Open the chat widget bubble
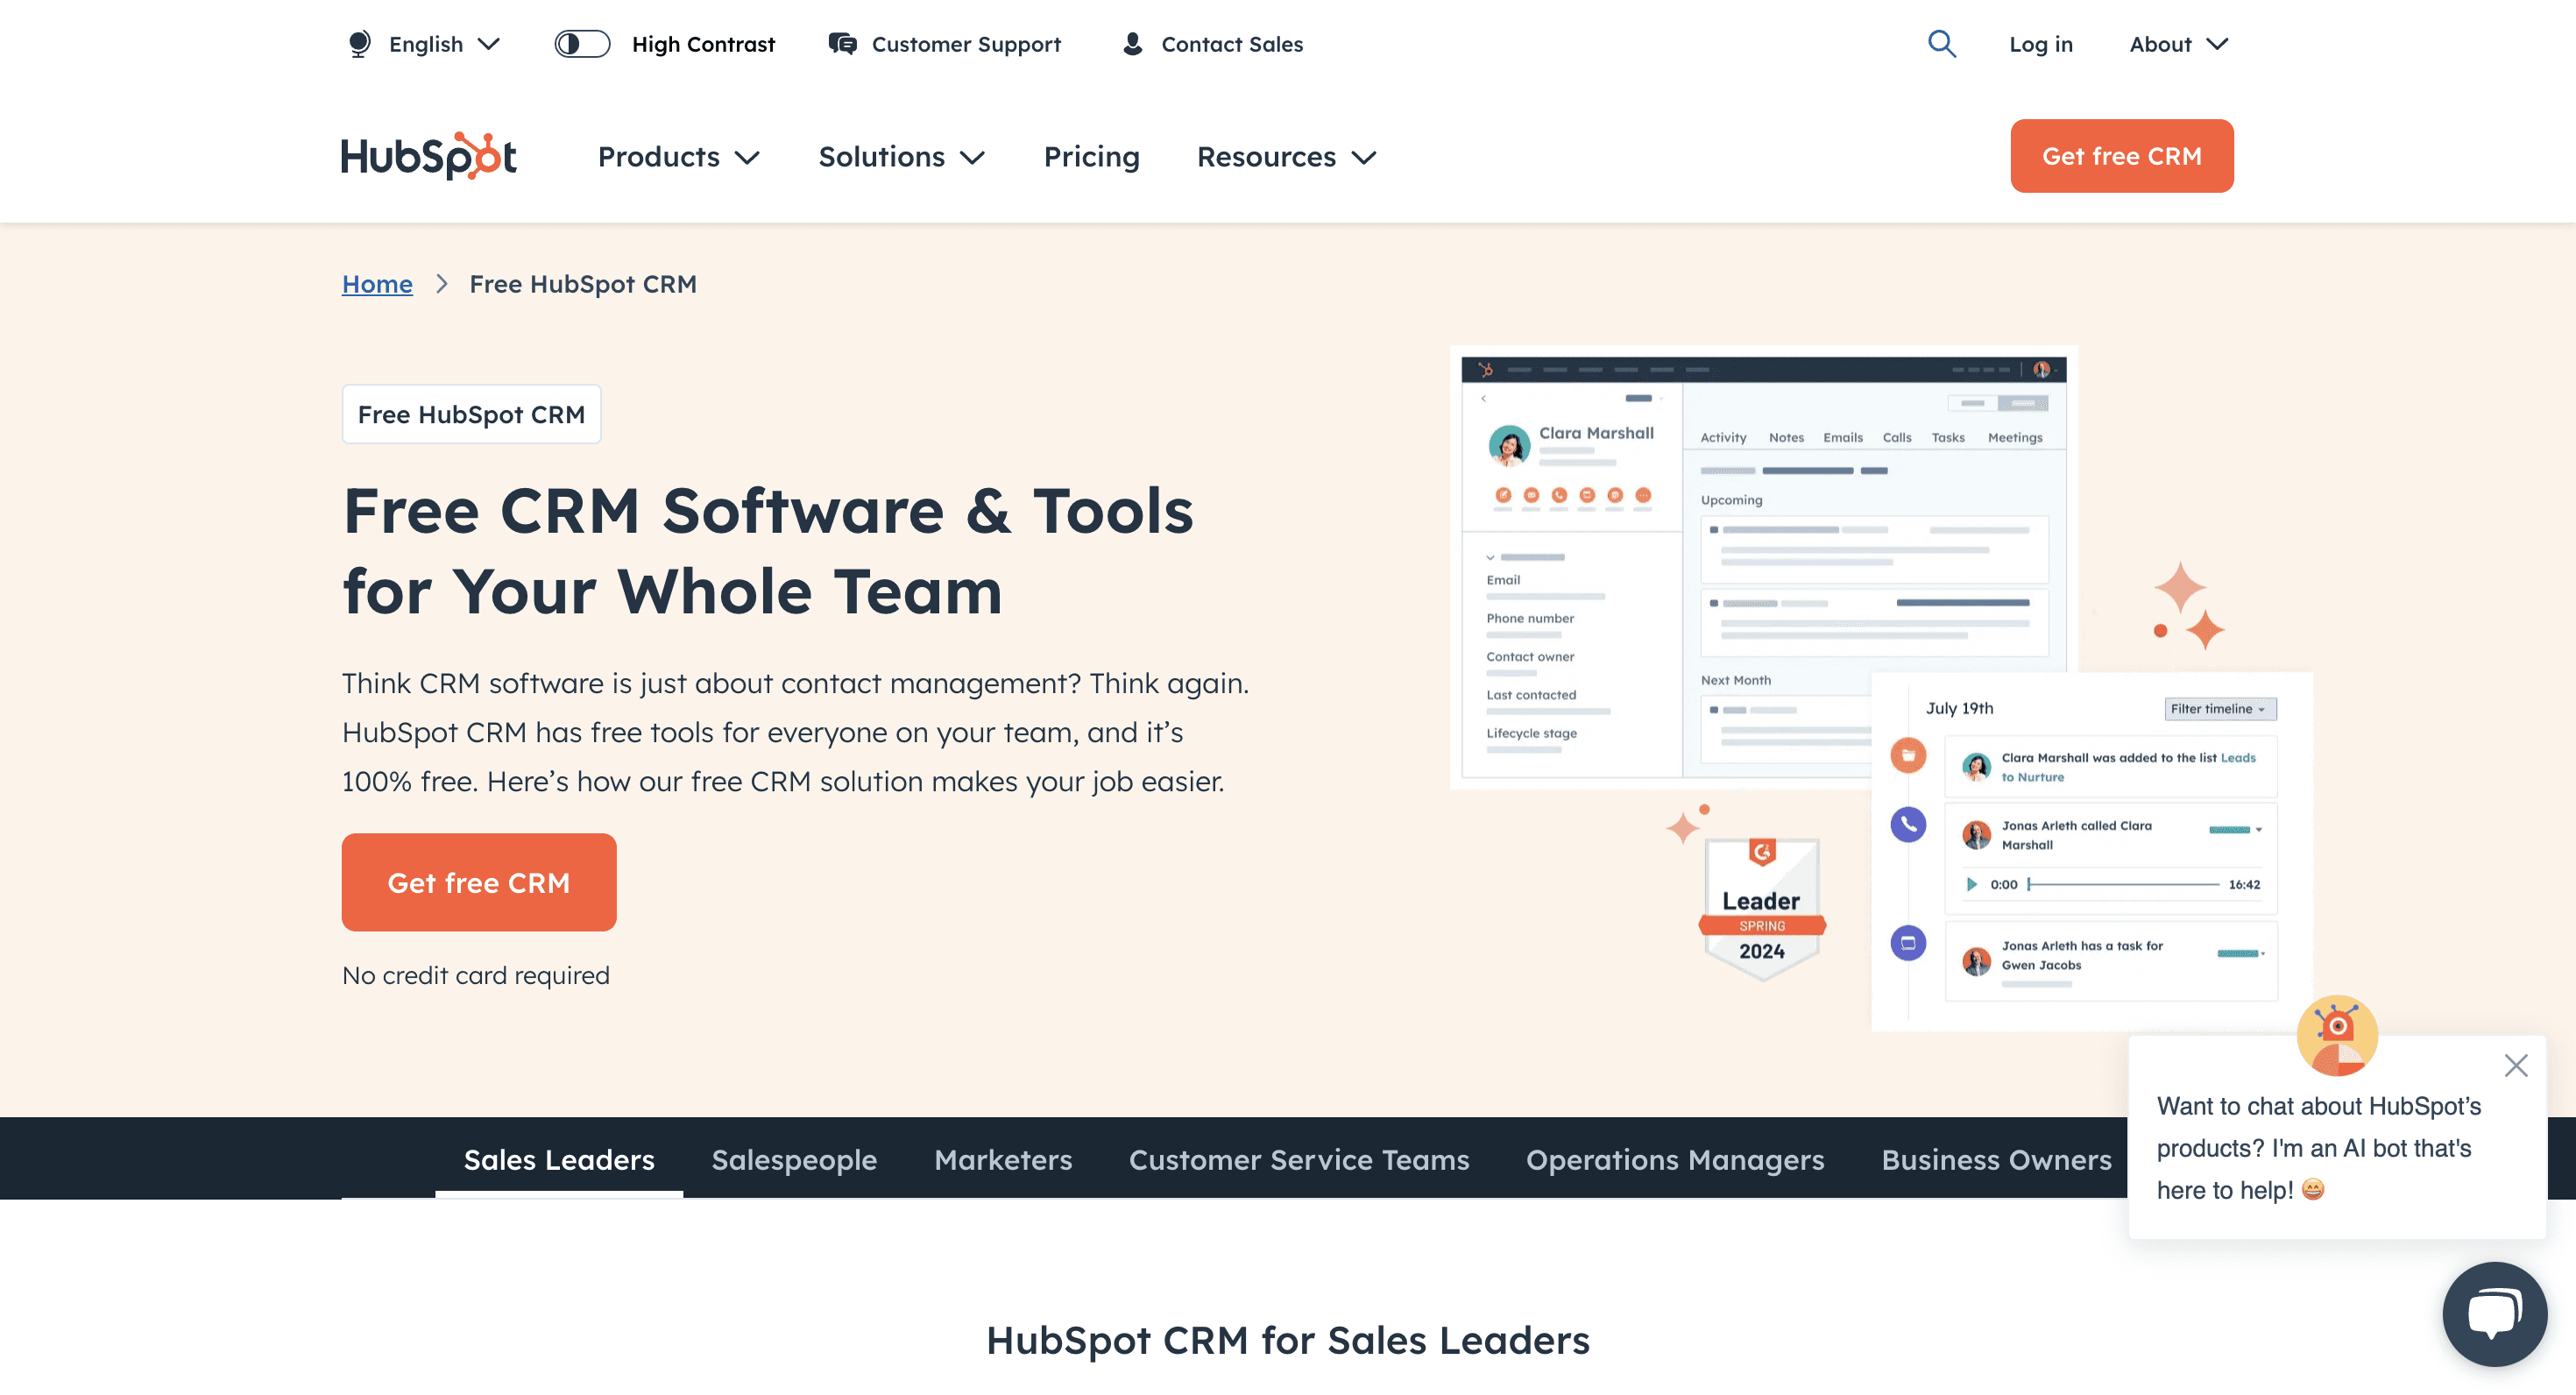The image size is (2576, 1395). (x=2494, y=1313)
